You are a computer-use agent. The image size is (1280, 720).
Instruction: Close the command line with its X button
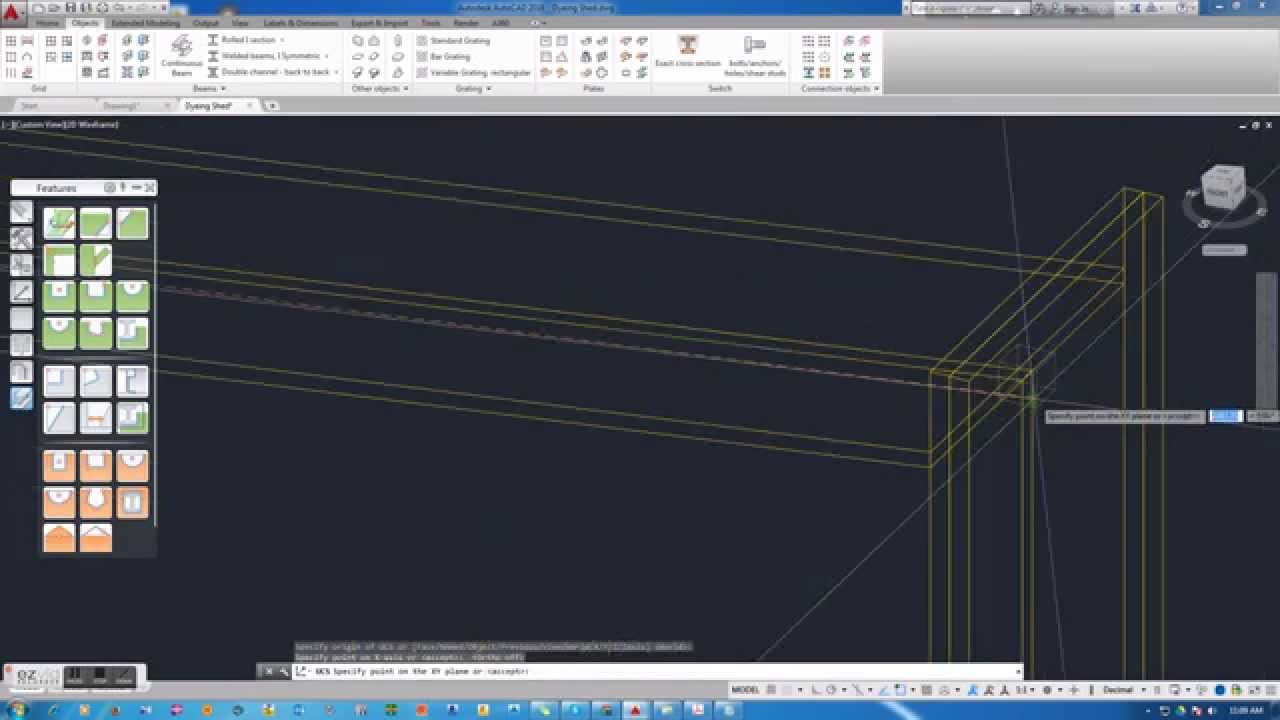(269, 671)
